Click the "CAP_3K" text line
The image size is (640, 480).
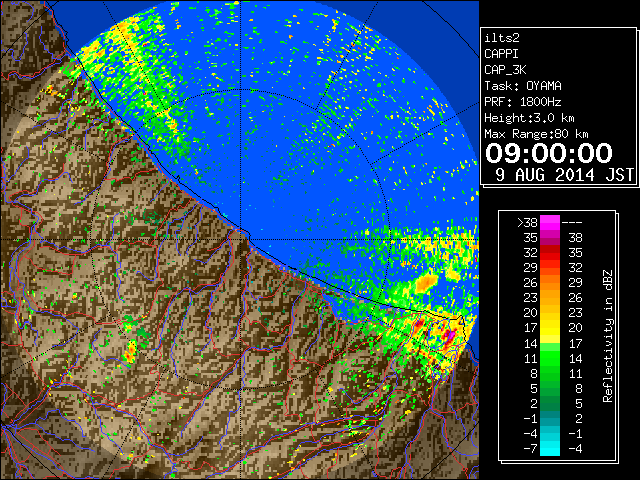click(505, 70)
